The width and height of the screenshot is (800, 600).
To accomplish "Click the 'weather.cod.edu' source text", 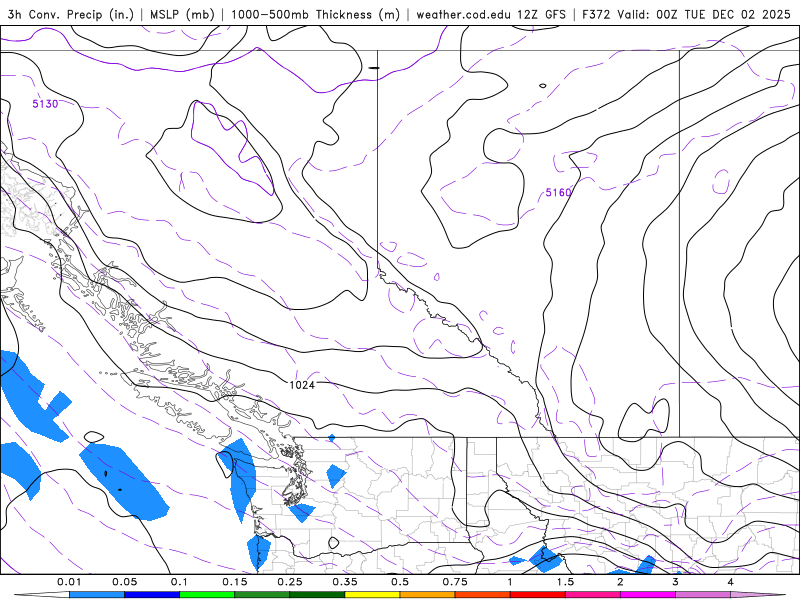I will click(464, 14).
